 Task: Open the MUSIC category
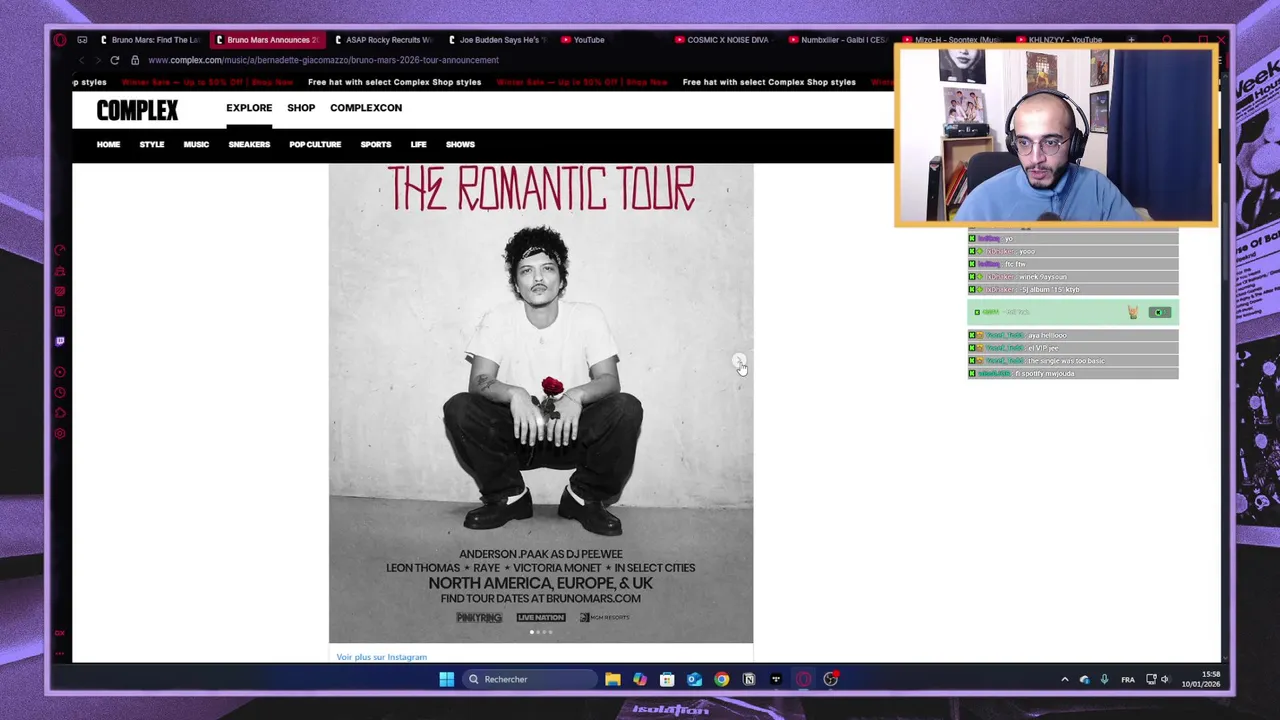click(196, 145)
